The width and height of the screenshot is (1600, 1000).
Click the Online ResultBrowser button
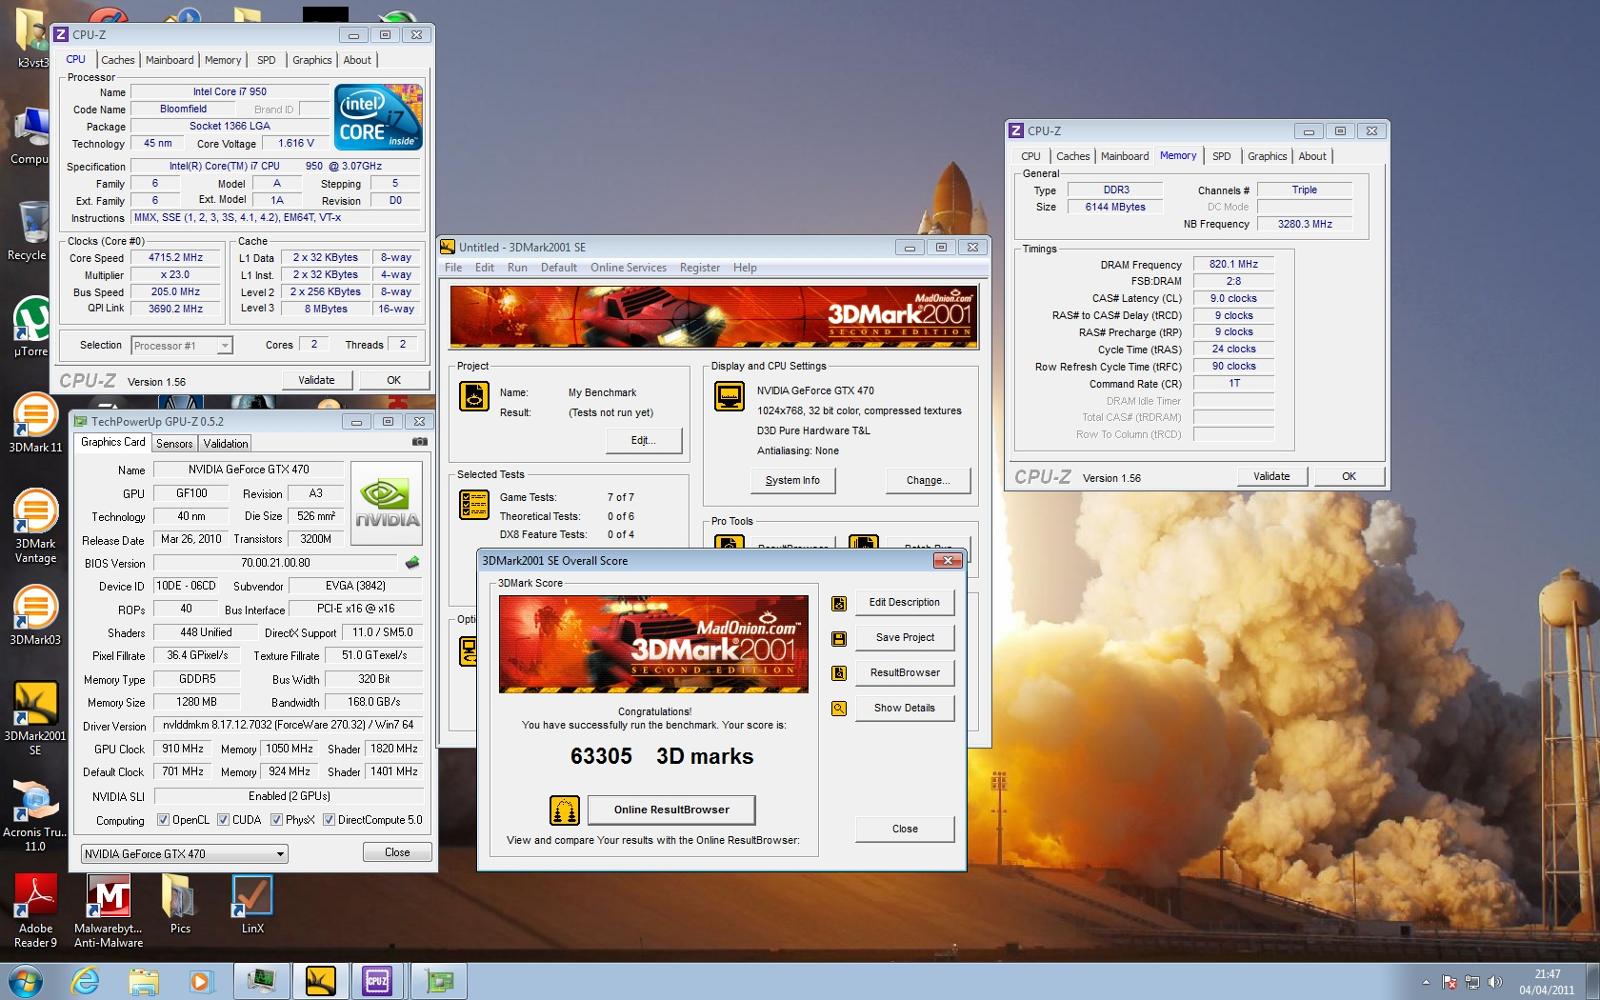pos(671,810)
